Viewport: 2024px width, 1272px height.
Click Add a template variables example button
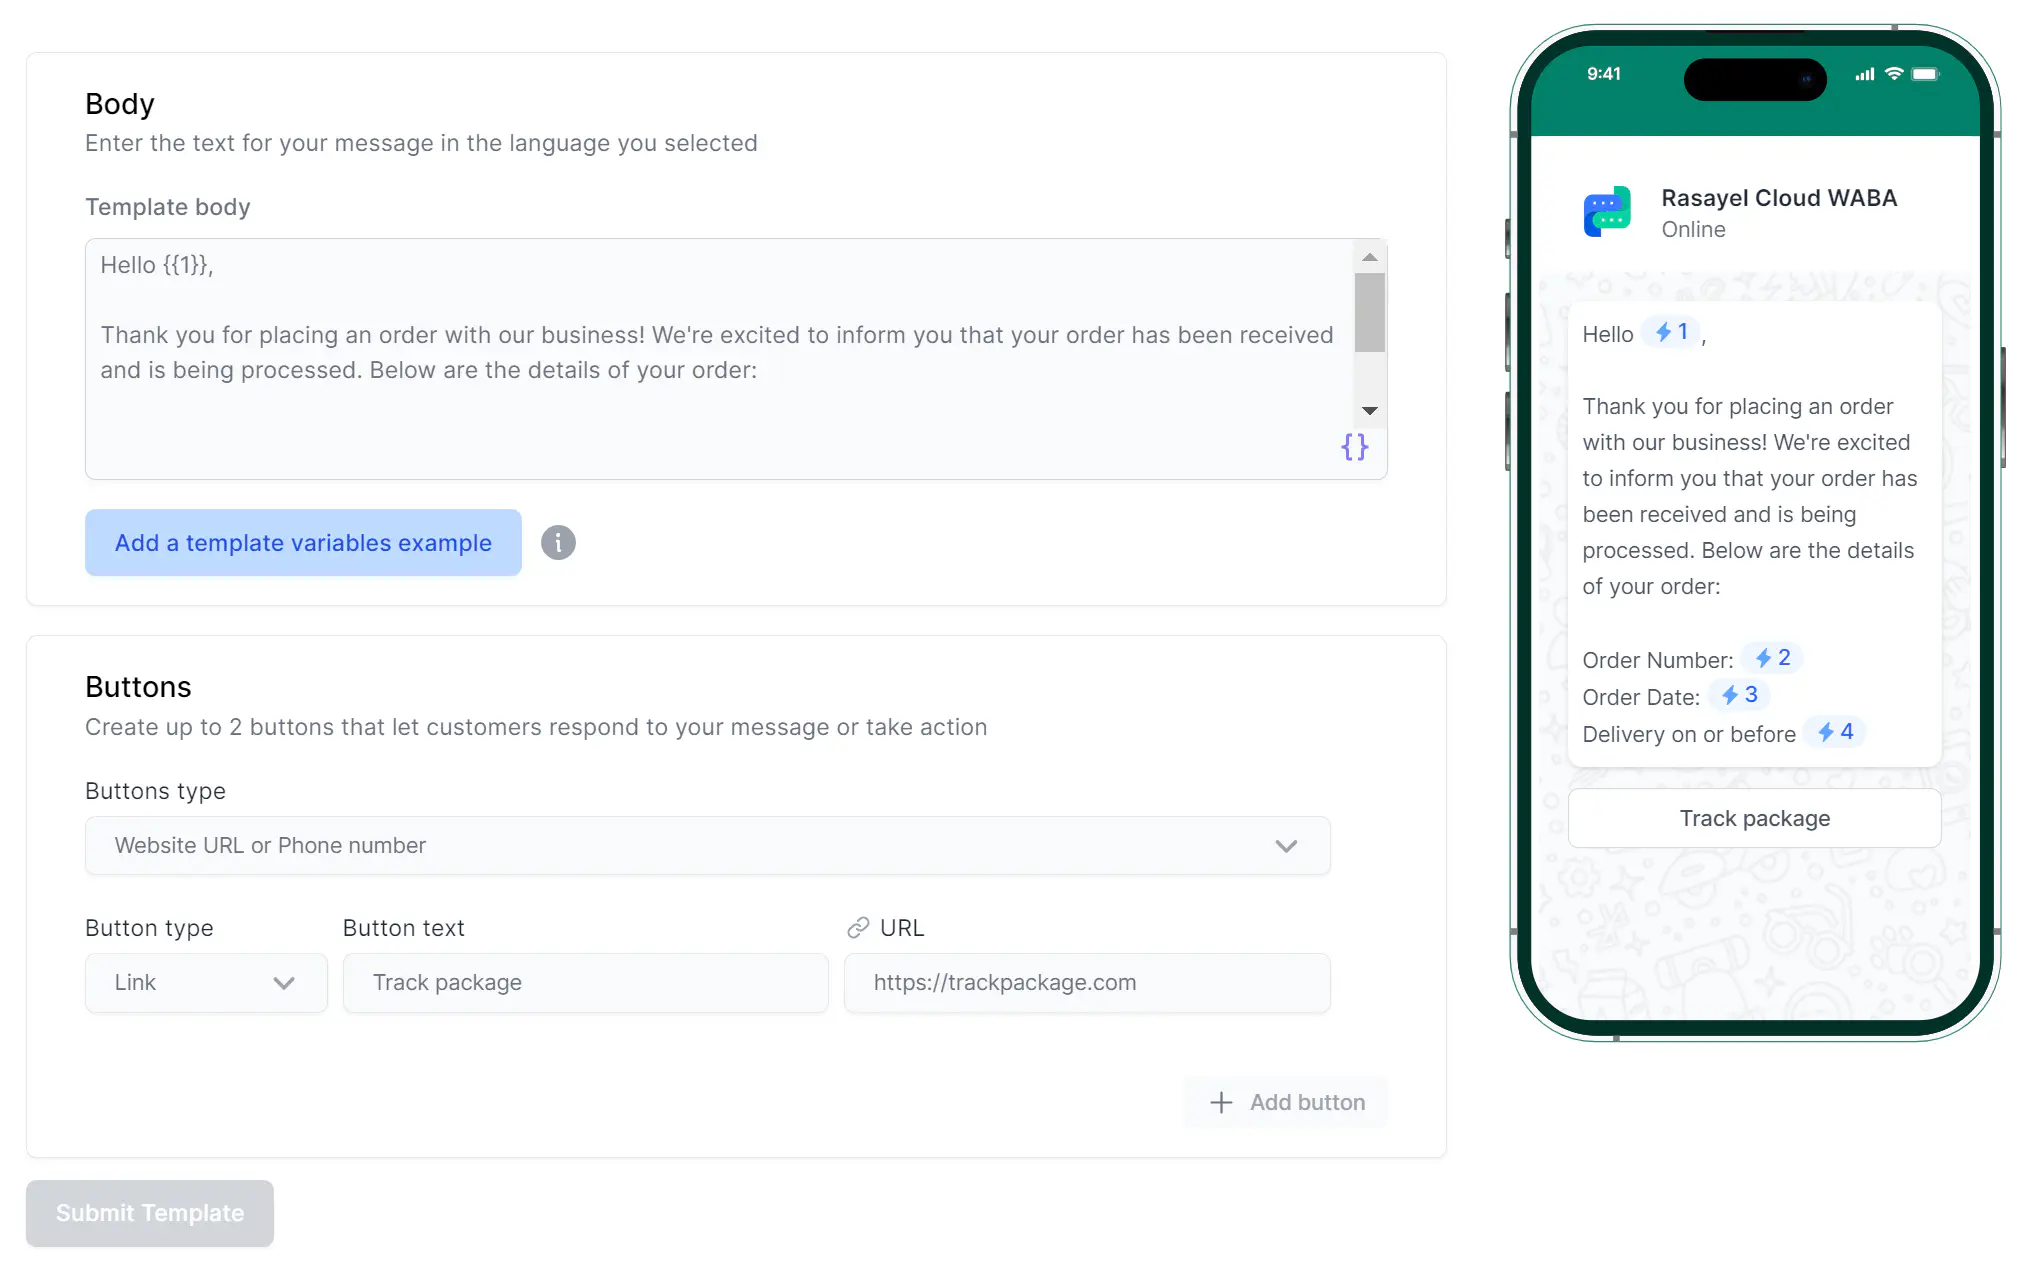pos(302,542)
